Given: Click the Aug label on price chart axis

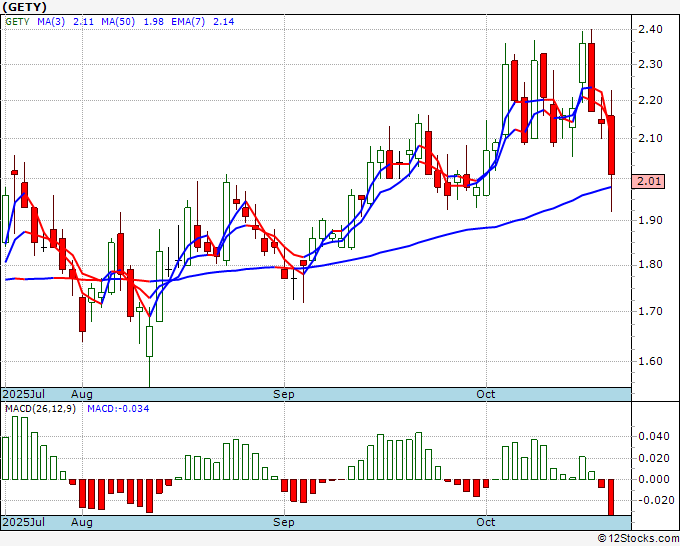Looking at the screenshot, I should (82, 394).
